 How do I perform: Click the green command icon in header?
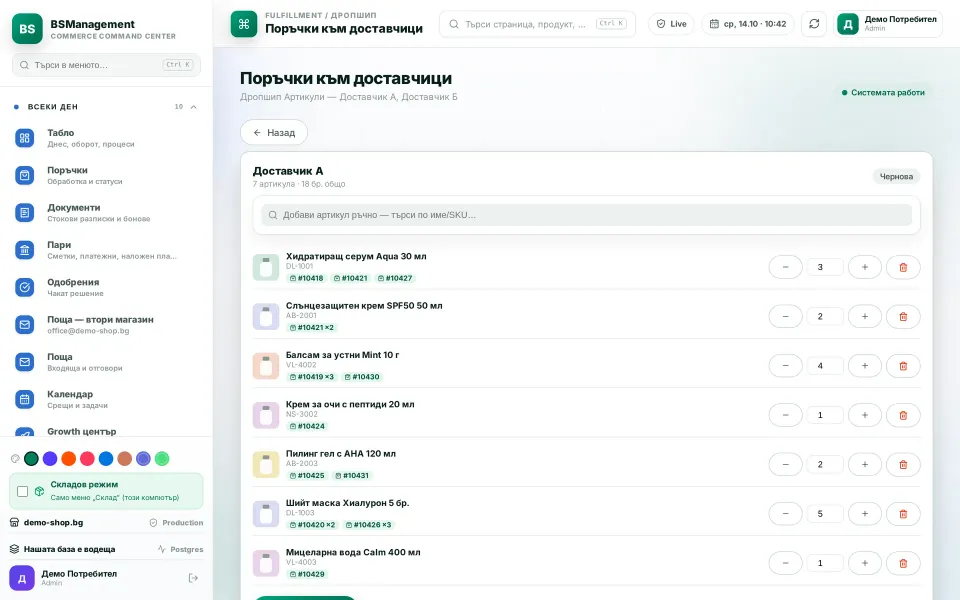point(244,24)
